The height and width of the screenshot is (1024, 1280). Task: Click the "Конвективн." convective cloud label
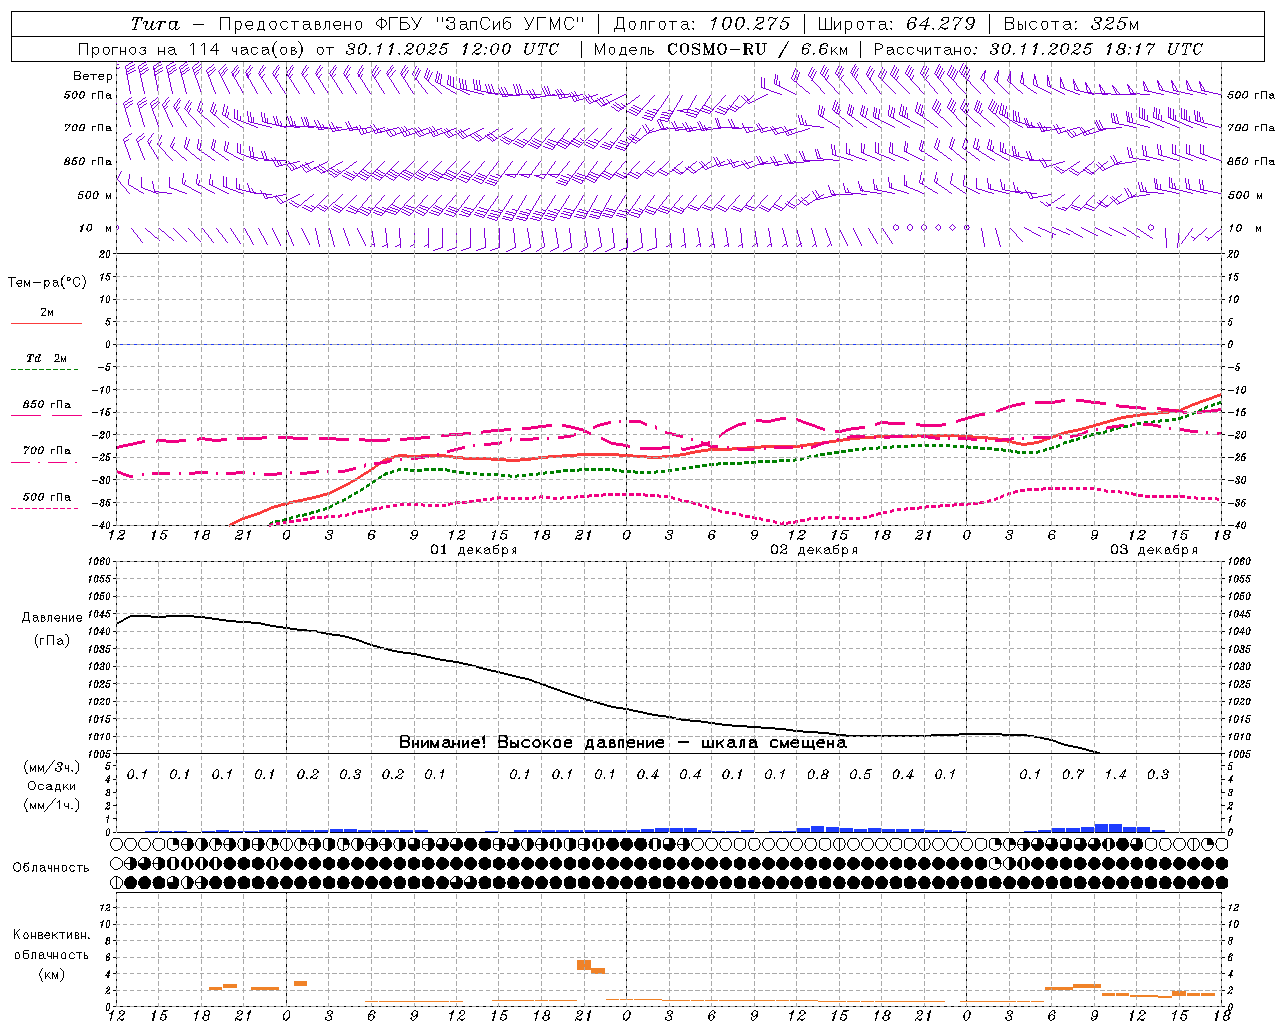[51, 935]
